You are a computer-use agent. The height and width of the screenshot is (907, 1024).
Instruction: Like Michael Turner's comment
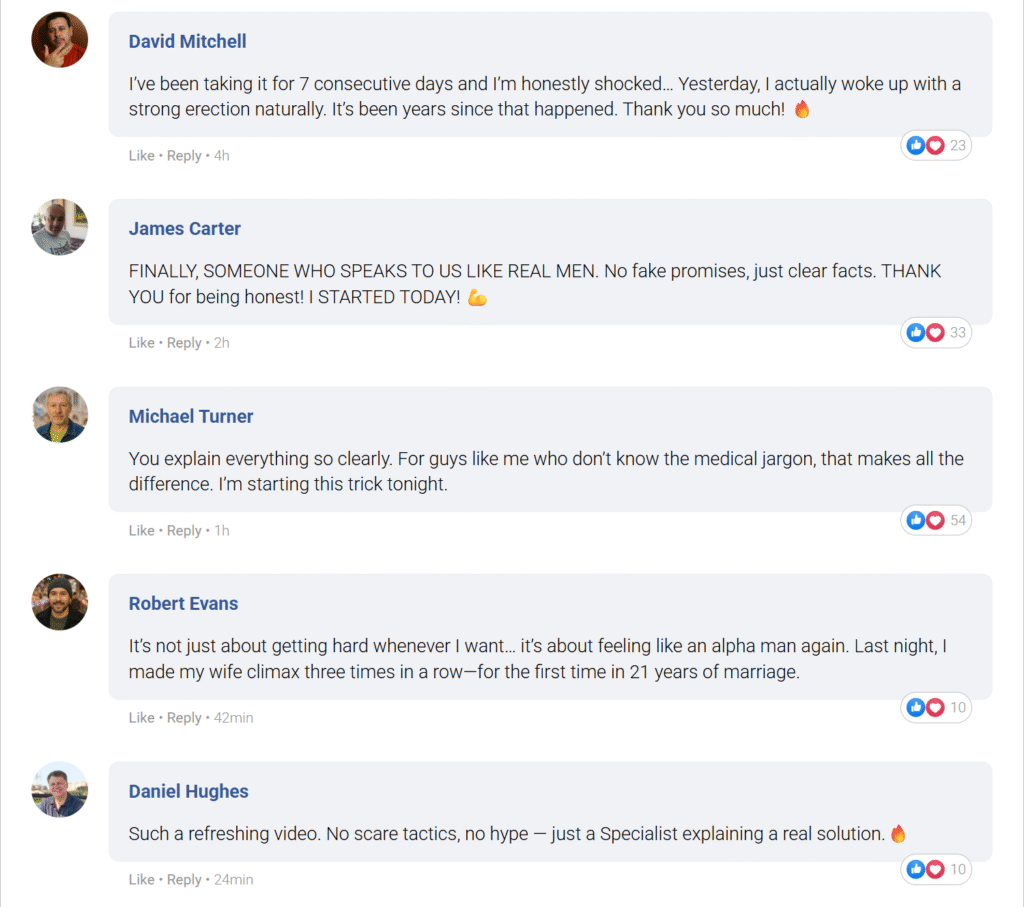(x=141, y=531)
